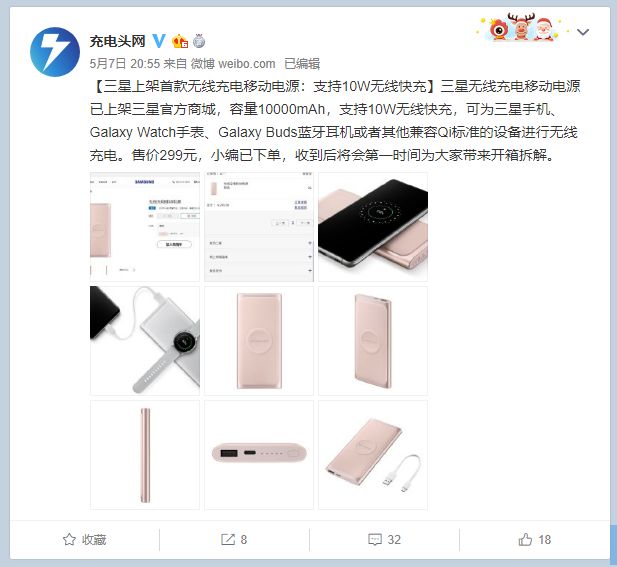Open the 充电头网 lightning bolt avatar
617x567 pixels.
point(55,52)
